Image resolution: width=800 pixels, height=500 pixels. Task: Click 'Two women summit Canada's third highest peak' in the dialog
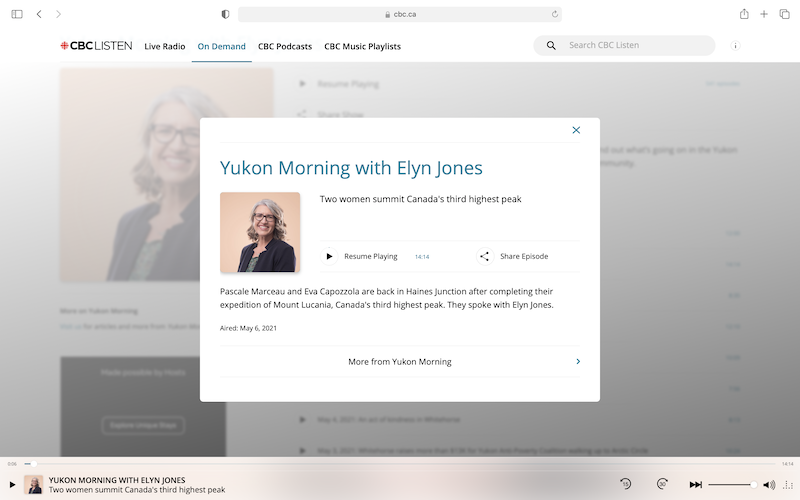point(420,199)
